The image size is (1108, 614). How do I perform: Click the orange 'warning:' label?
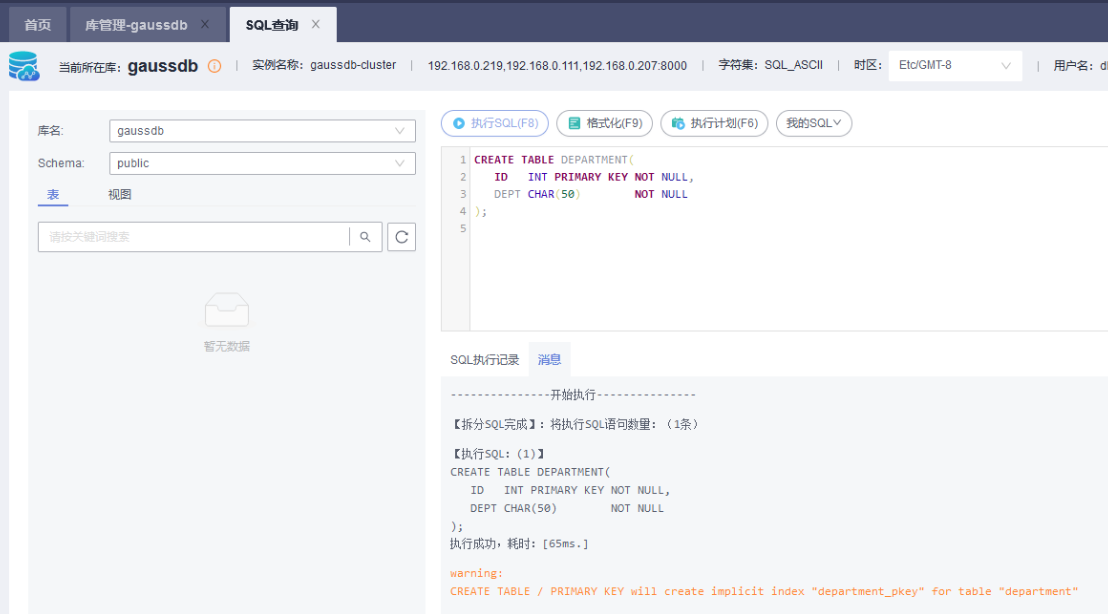click(x=476, y=573)
